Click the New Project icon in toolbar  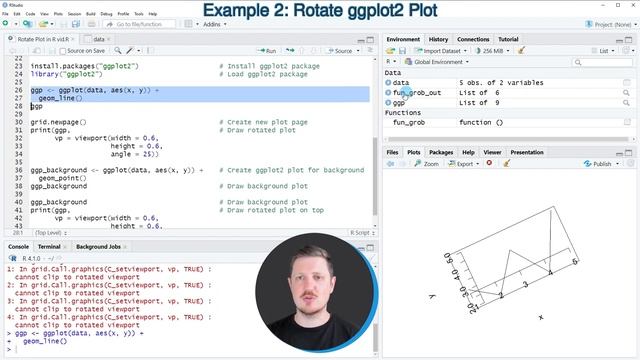point(27,24)
